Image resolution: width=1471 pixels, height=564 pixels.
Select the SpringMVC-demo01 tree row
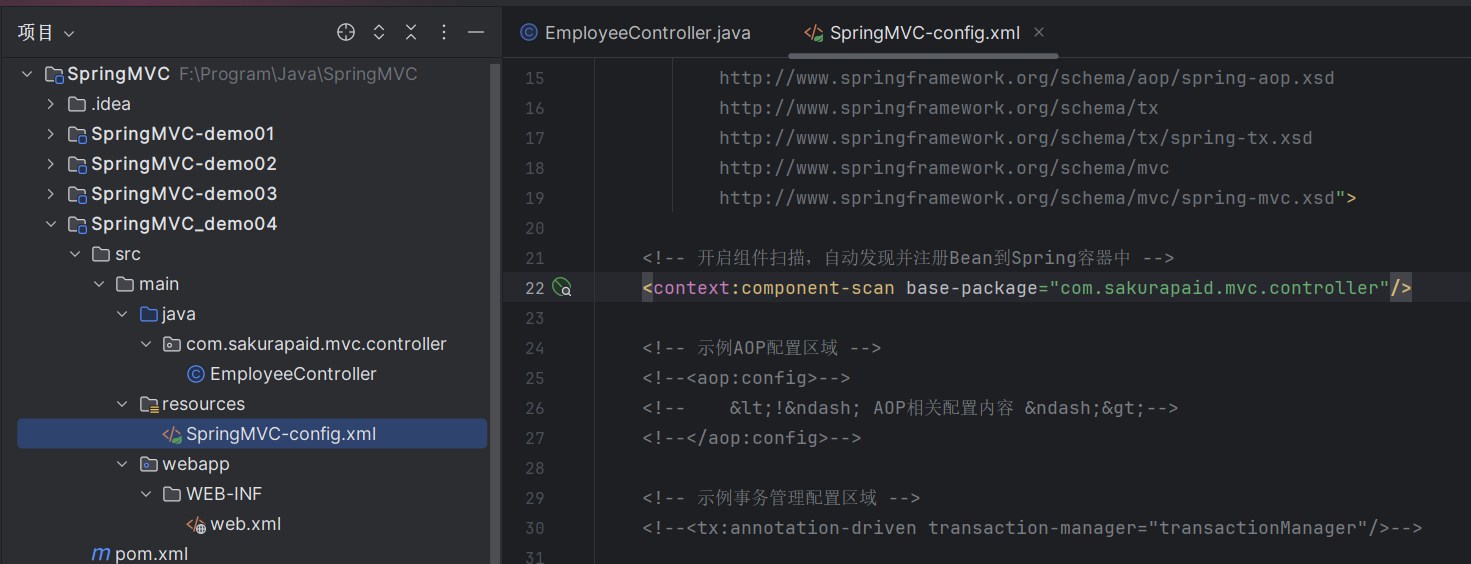pyautogui.click(x=252, y=134)
